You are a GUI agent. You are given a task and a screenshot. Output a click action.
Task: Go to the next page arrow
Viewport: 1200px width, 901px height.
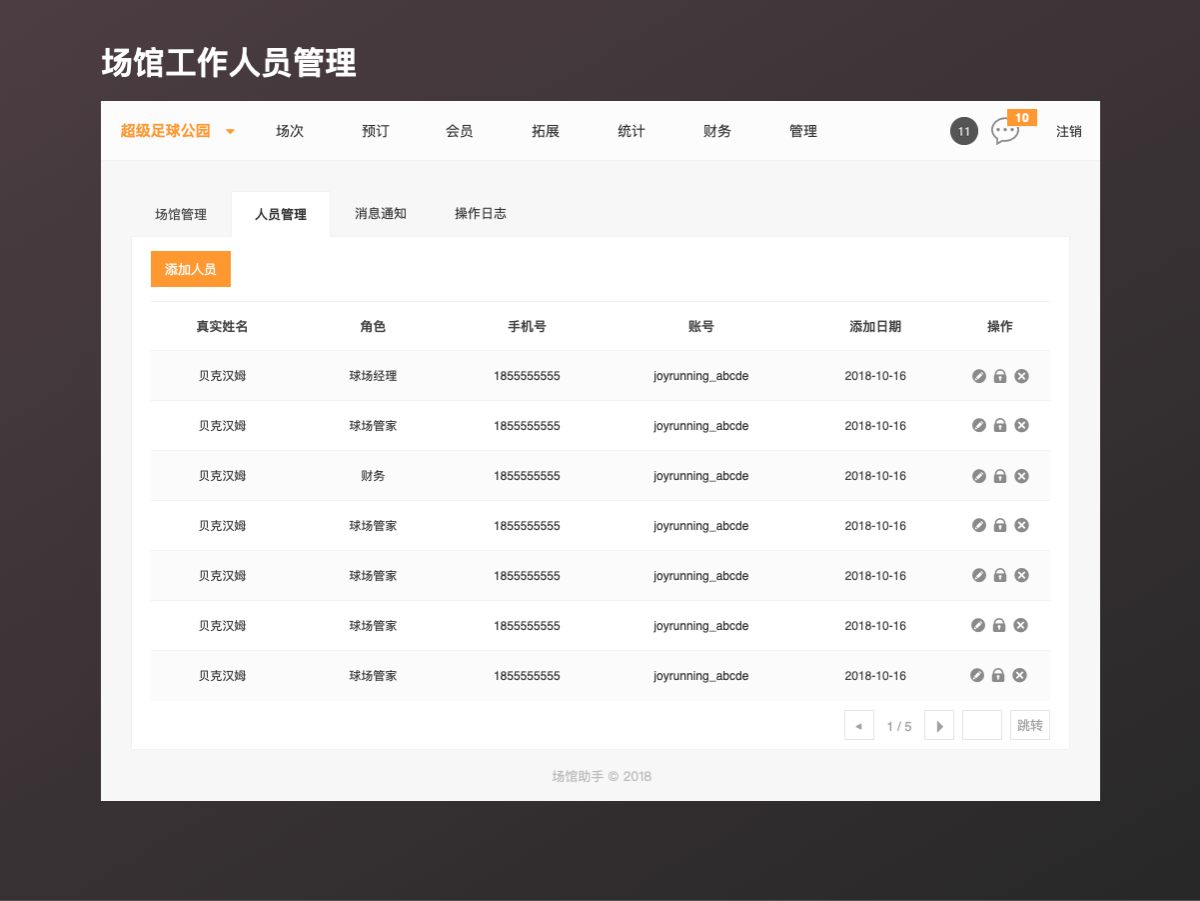click(x=939, y=725)
